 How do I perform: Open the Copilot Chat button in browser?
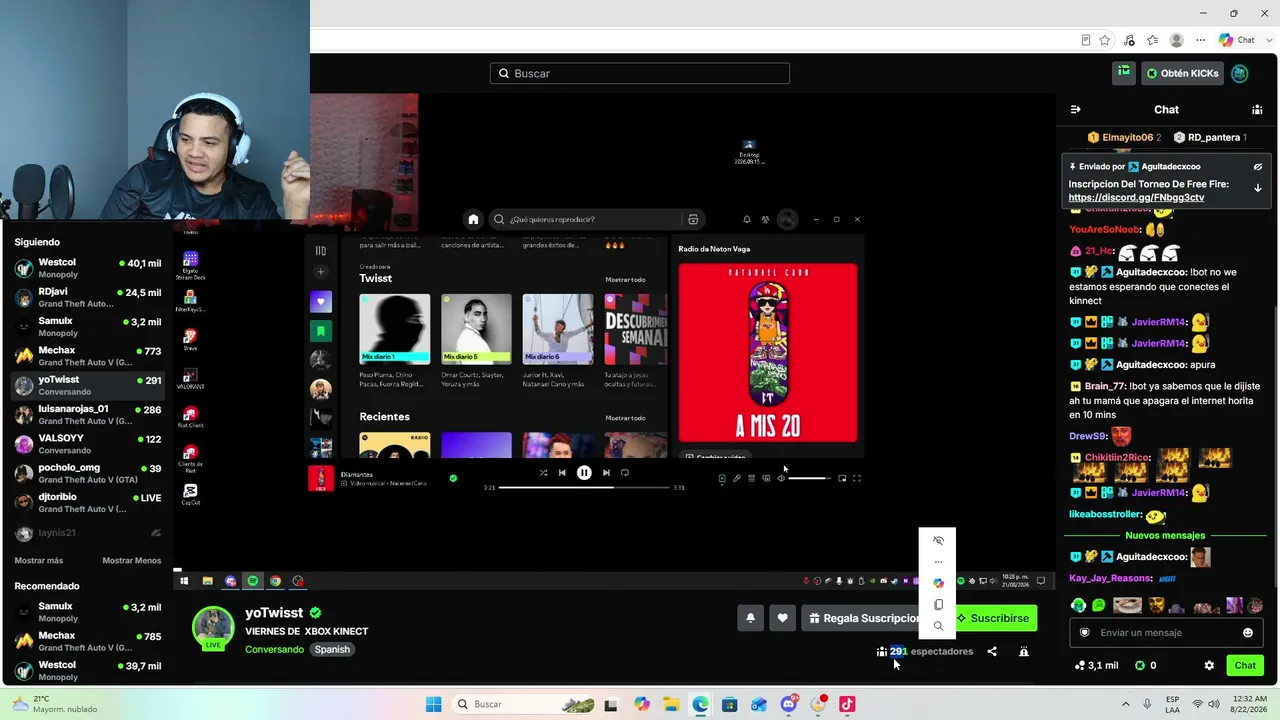coord(1237,40)
